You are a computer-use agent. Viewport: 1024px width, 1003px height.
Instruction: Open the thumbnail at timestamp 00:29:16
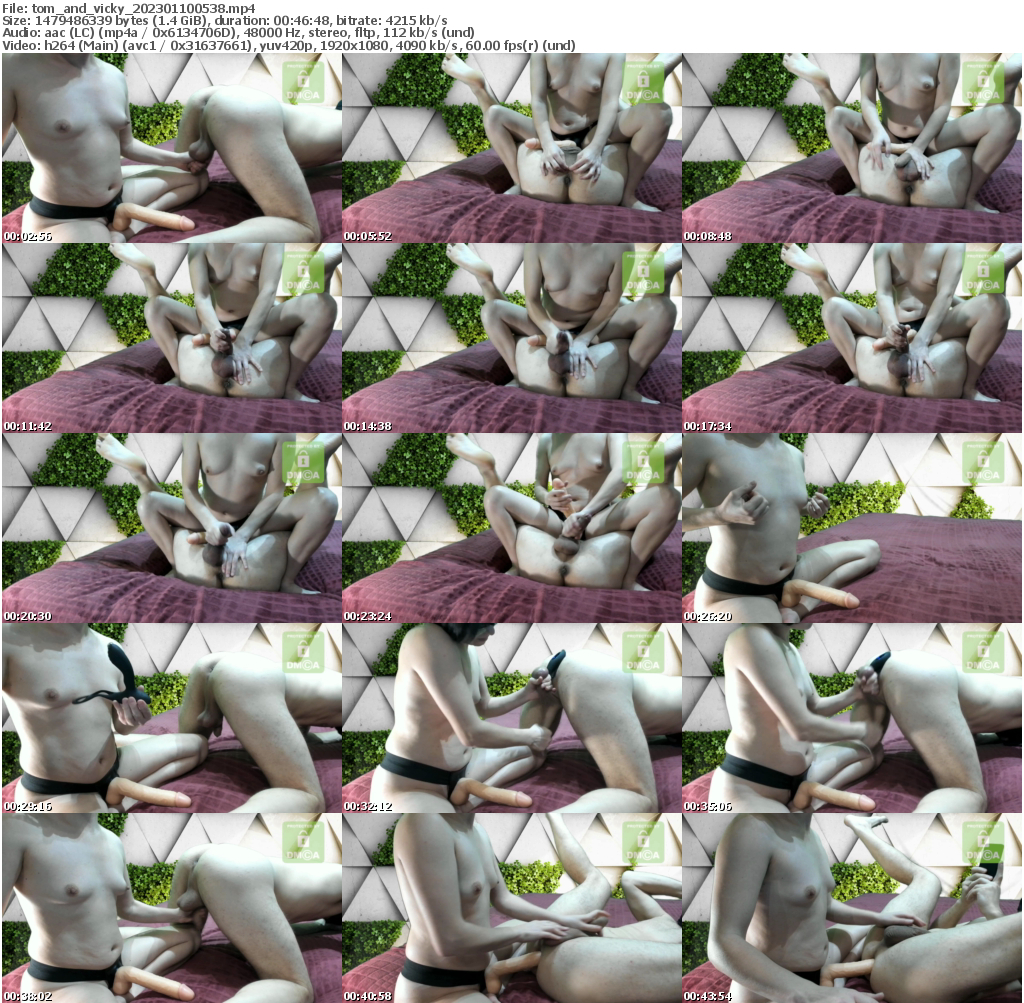(x=171, y=718)
